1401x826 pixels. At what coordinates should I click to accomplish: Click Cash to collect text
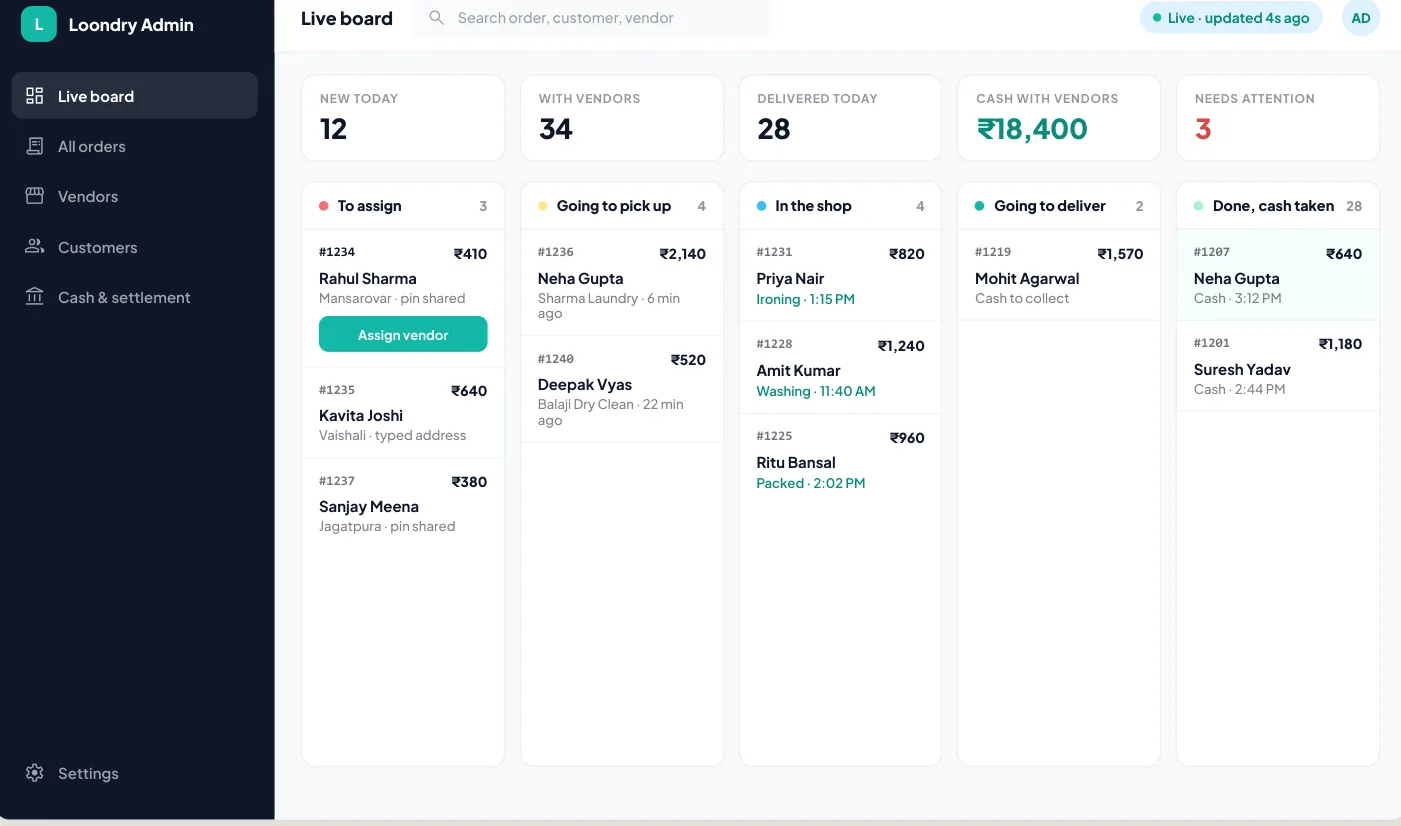[1022, 298]
